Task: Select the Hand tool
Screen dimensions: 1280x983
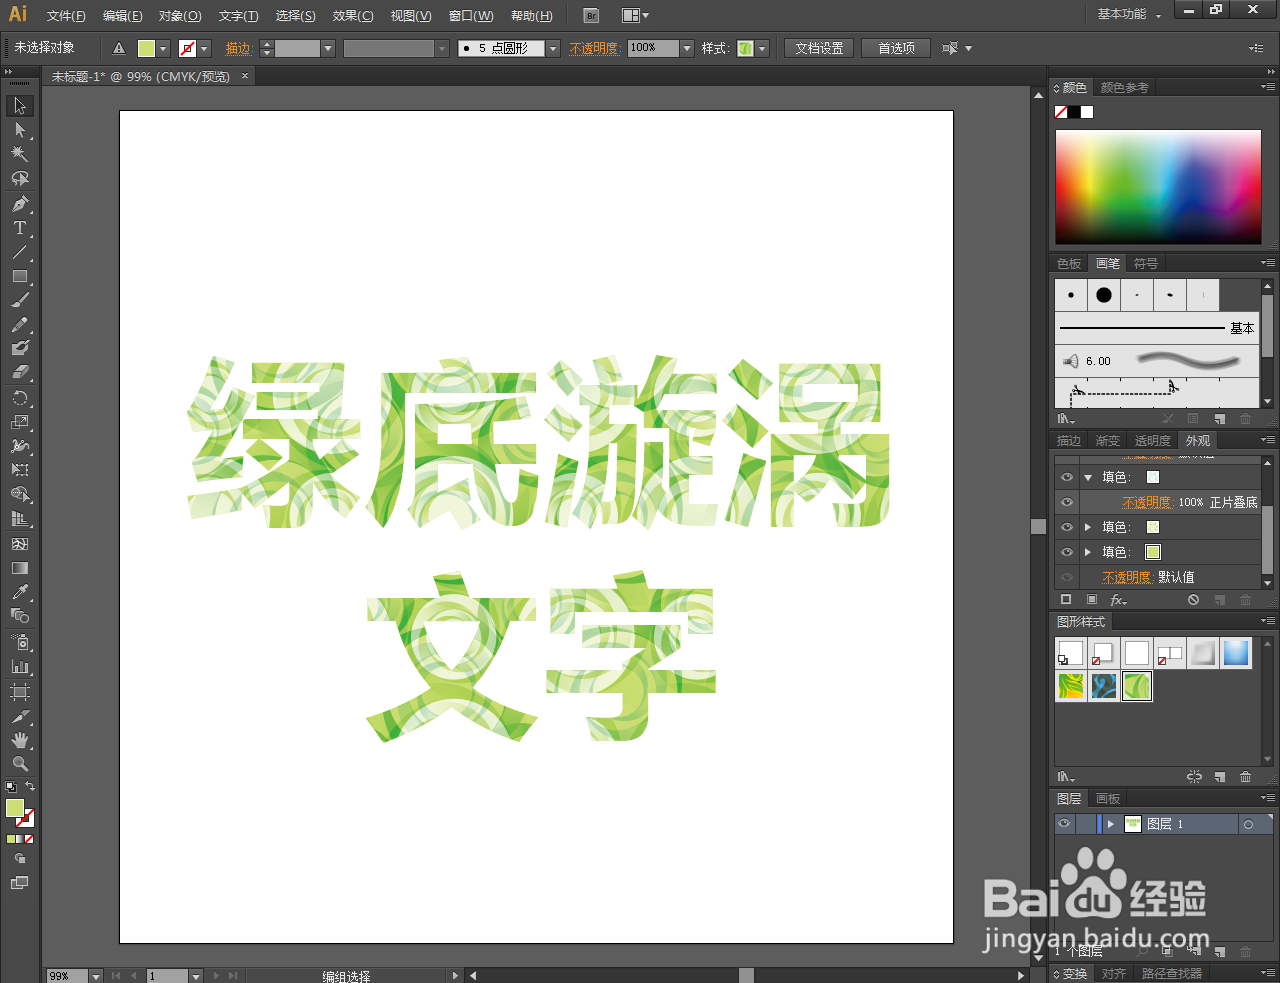Action: 20,740
